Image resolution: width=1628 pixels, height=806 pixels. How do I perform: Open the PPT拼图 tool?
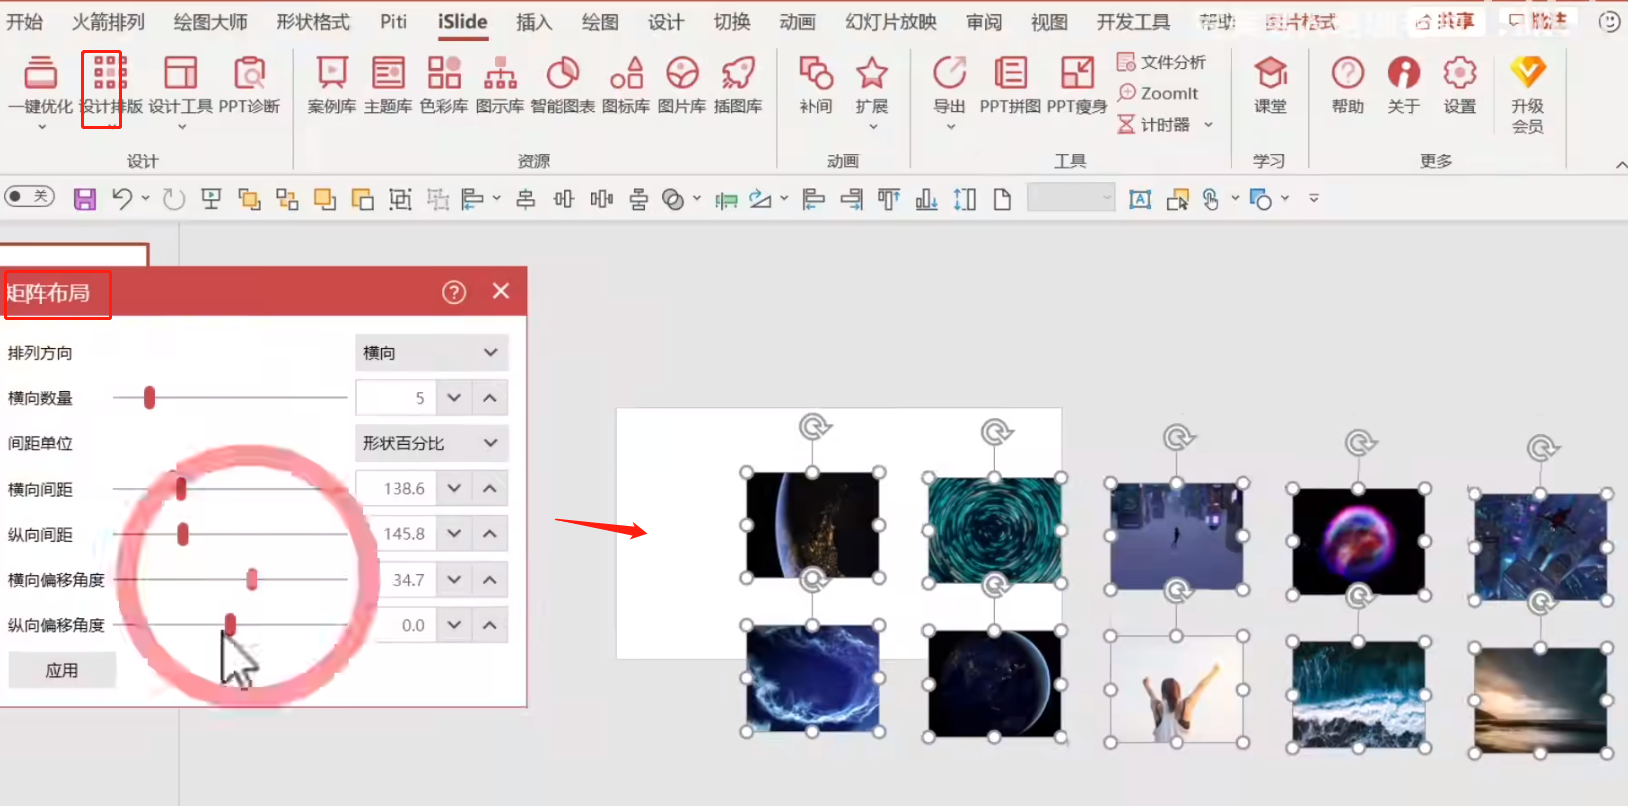[x=1010, y=87]
